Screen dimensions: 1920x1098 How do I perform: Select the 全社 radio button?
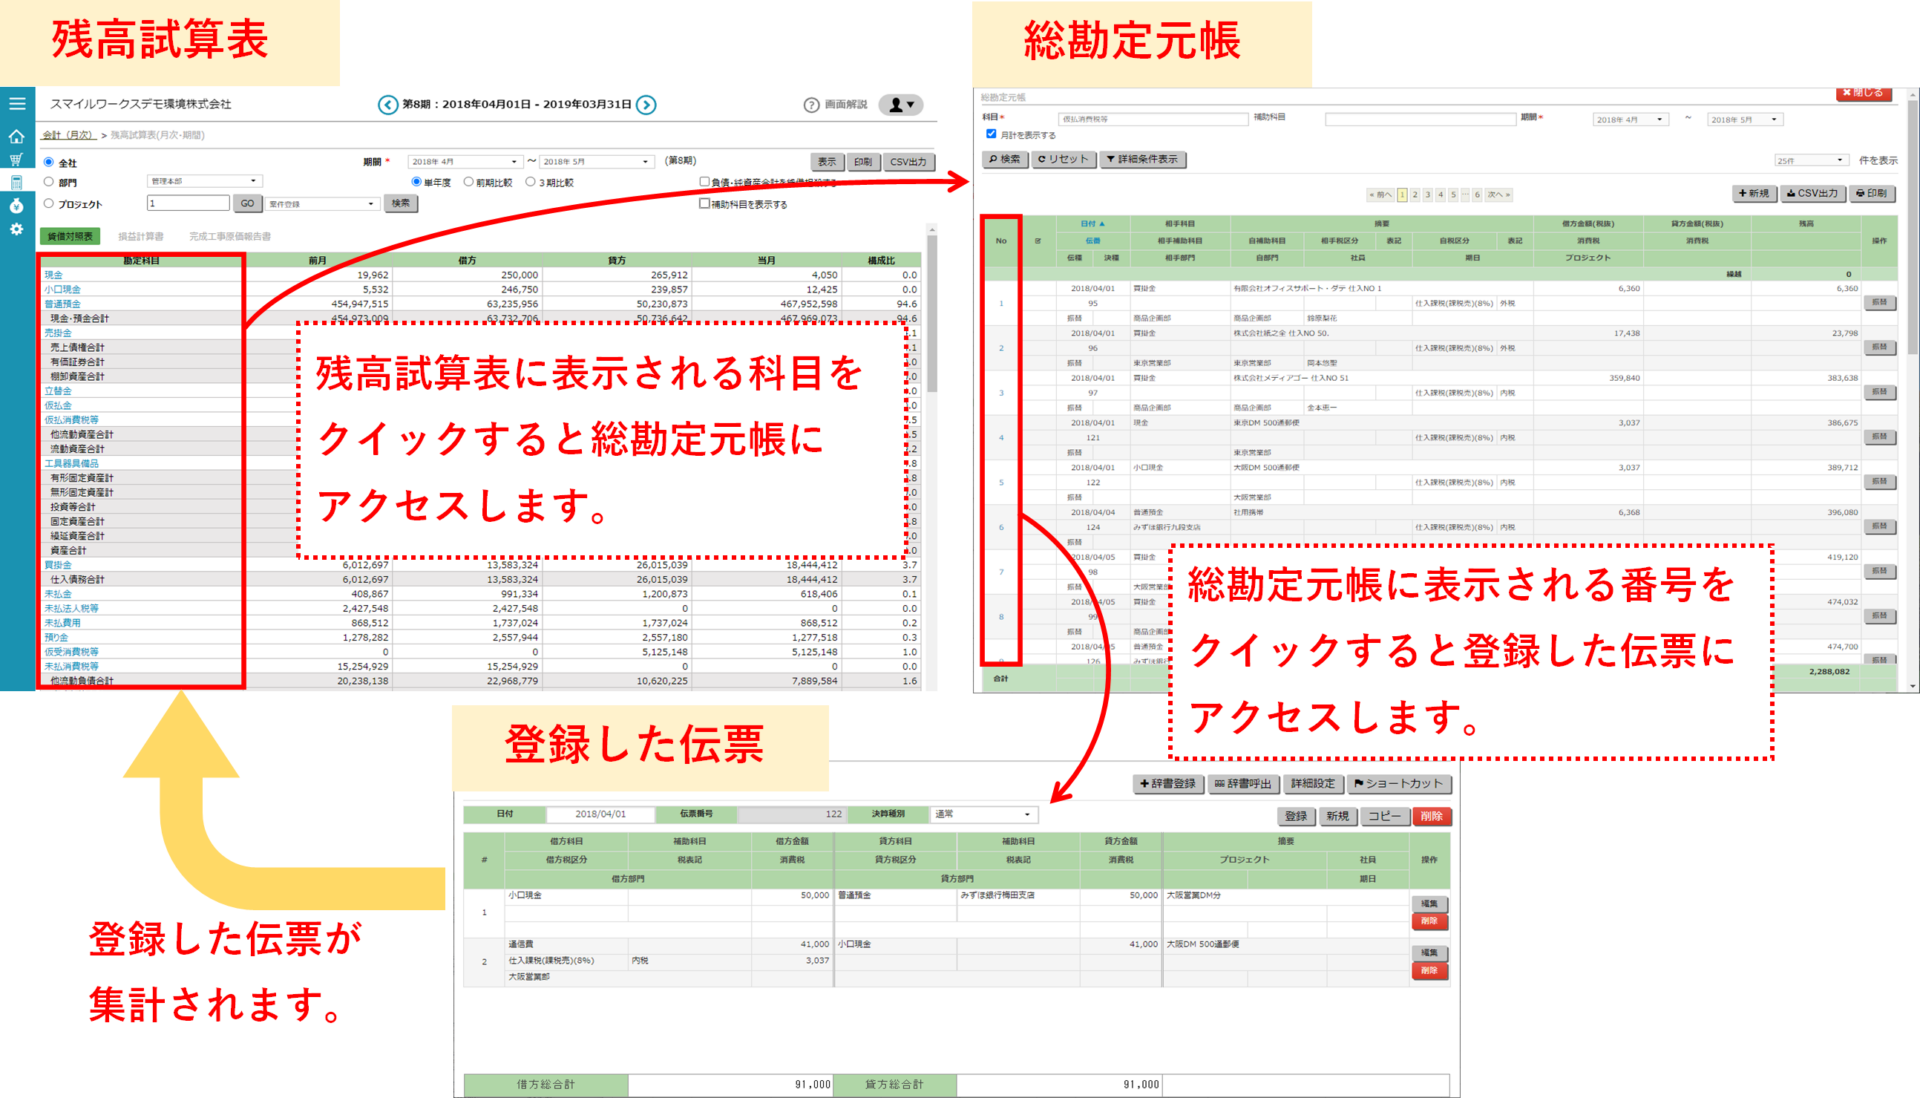(x=48, y=162)
